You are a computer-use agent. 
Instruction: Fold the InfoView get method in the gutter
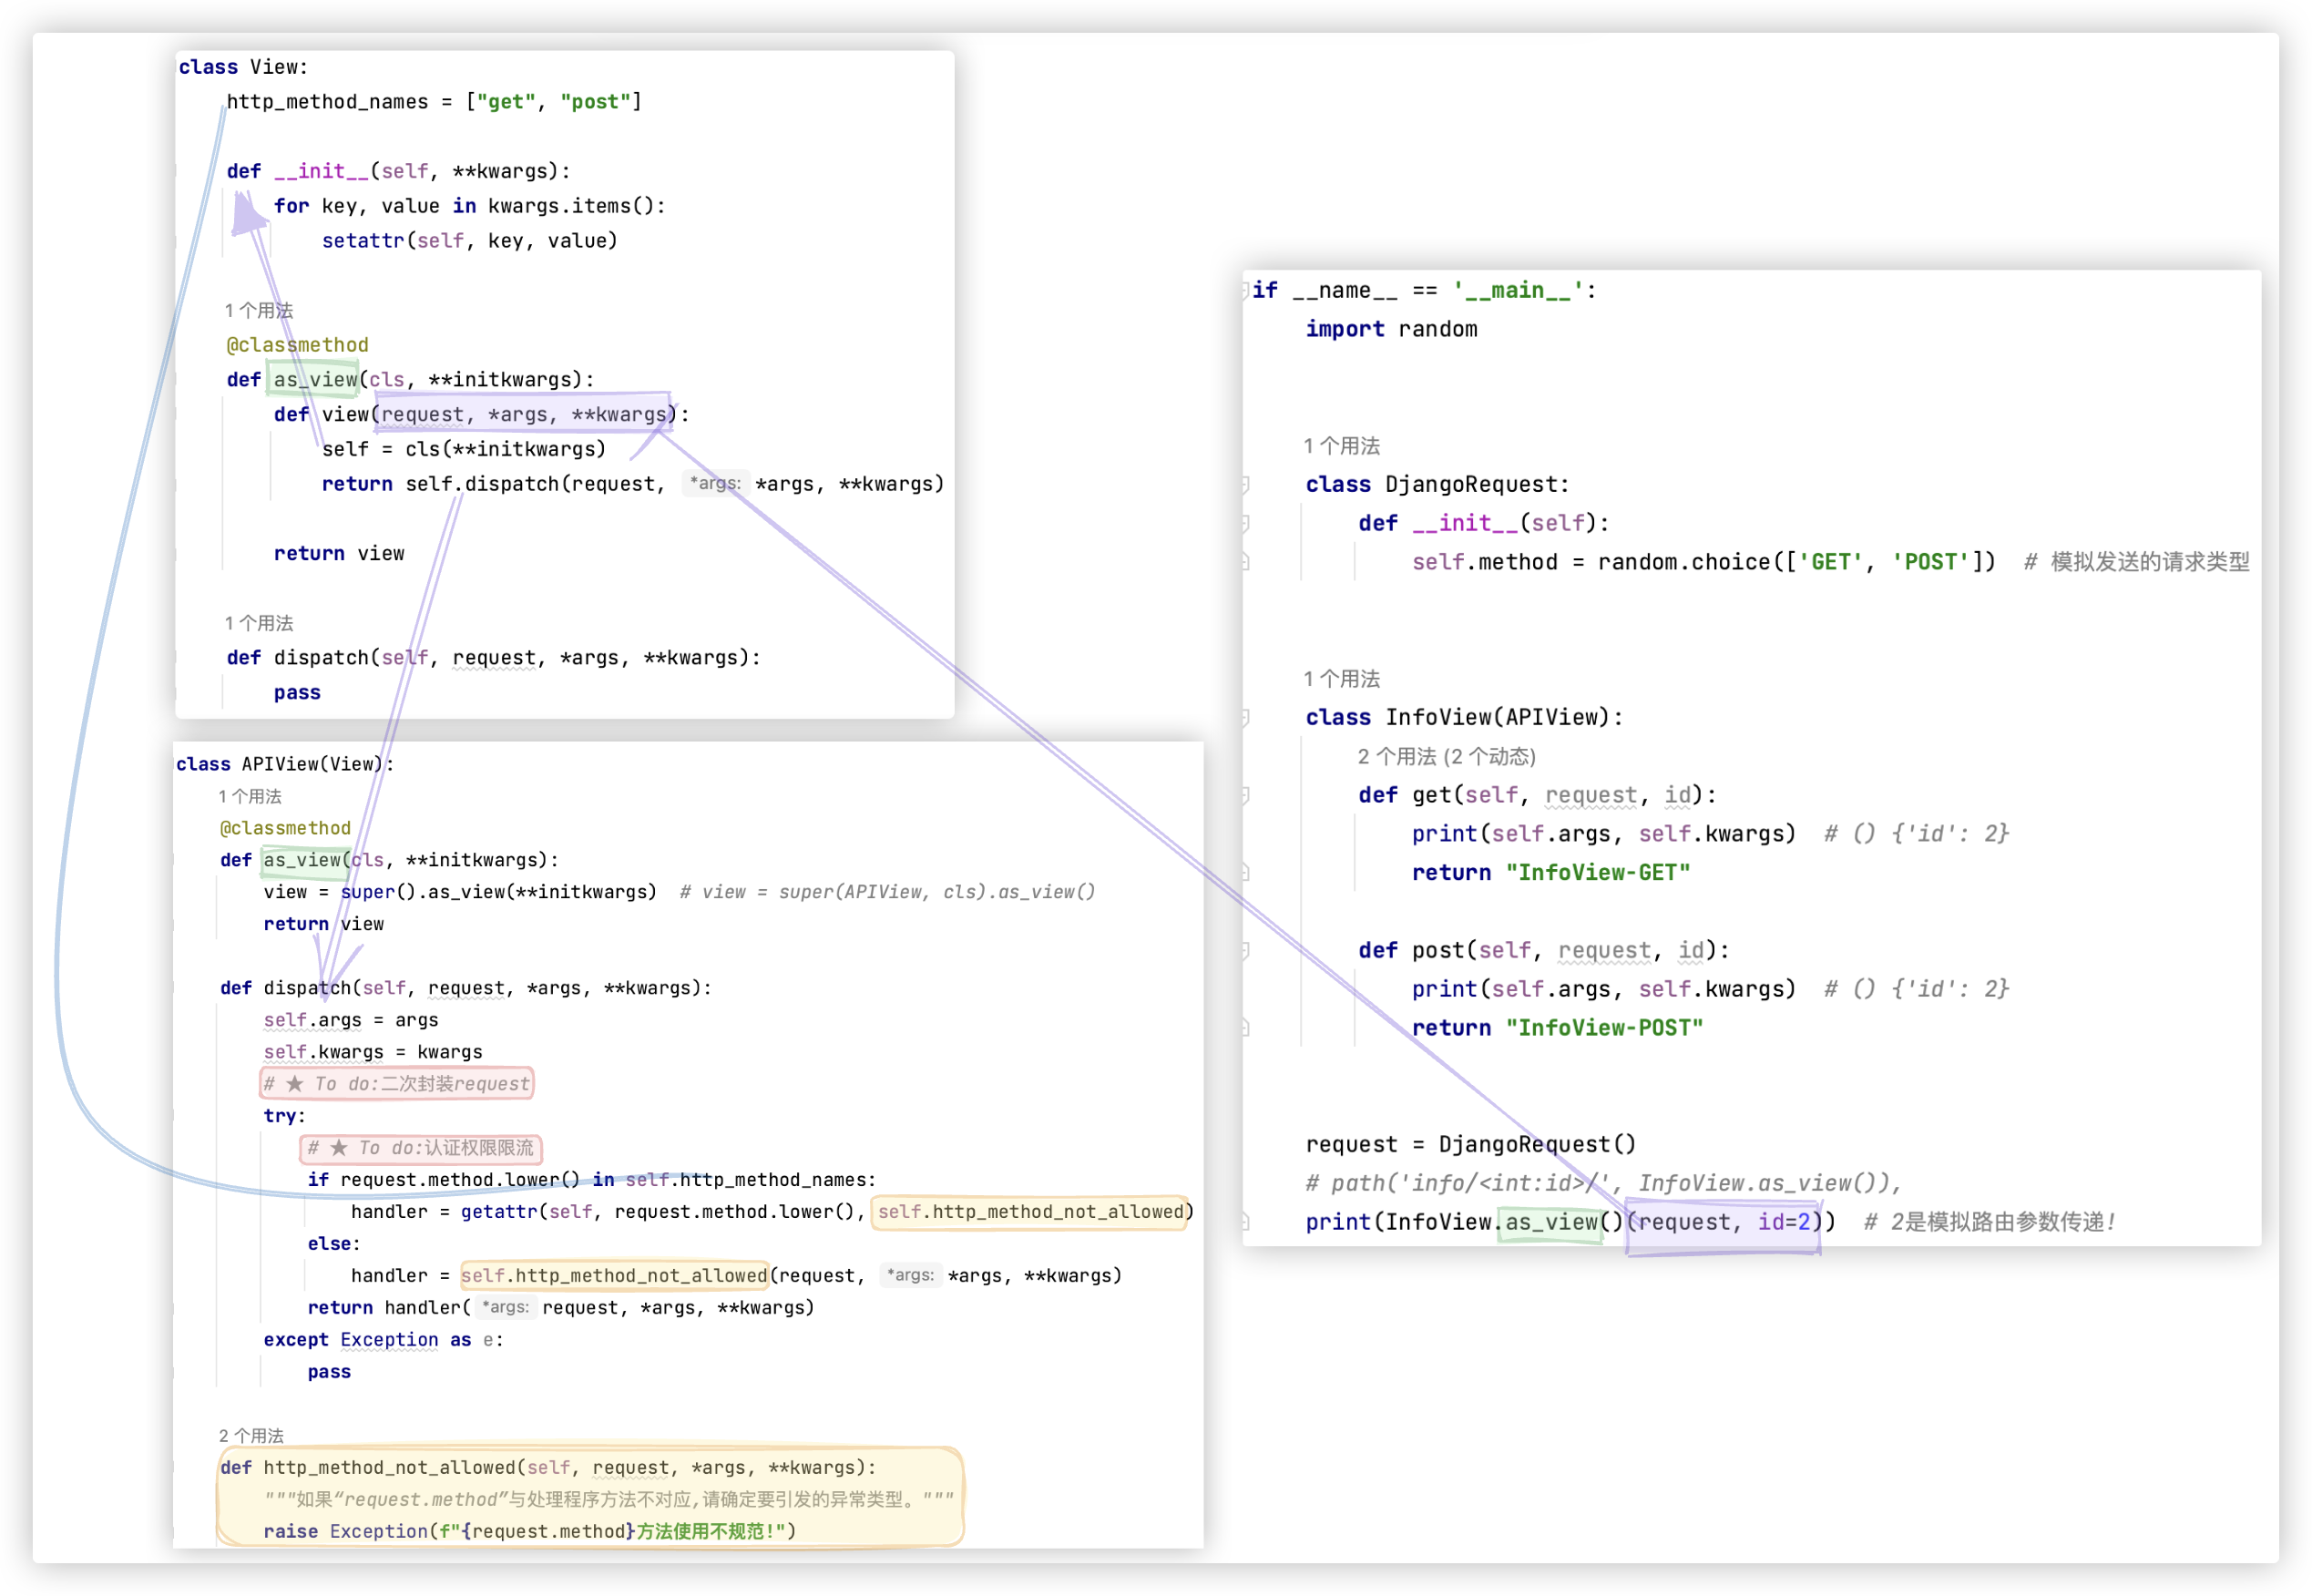click(x=1245, y=796)
